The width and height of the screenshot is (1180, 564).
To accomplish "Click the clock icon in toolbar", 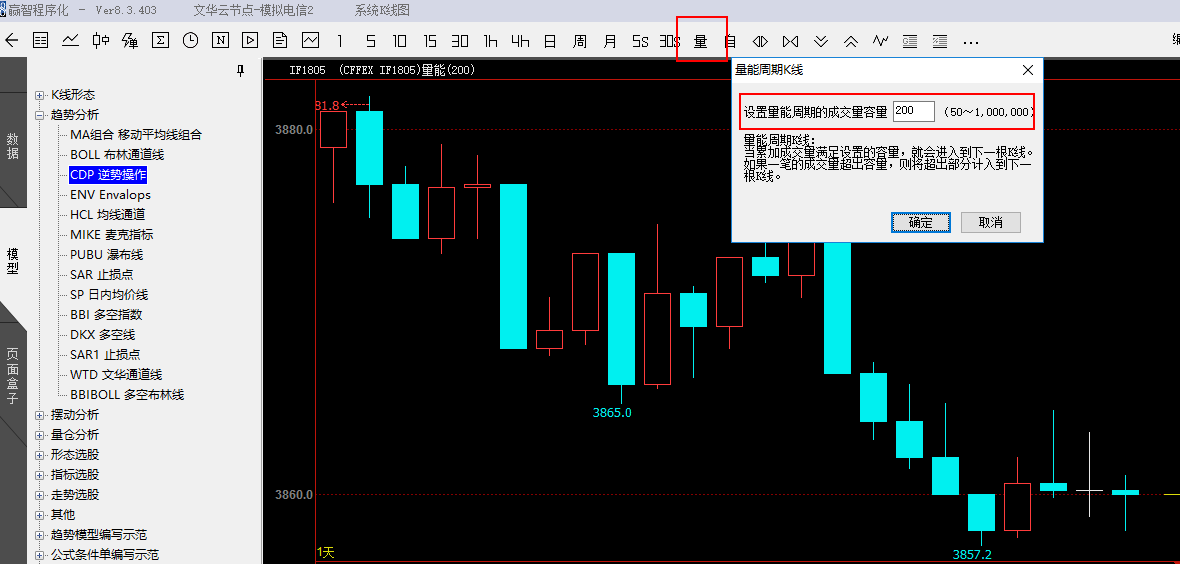I will [x=190, y=41].
